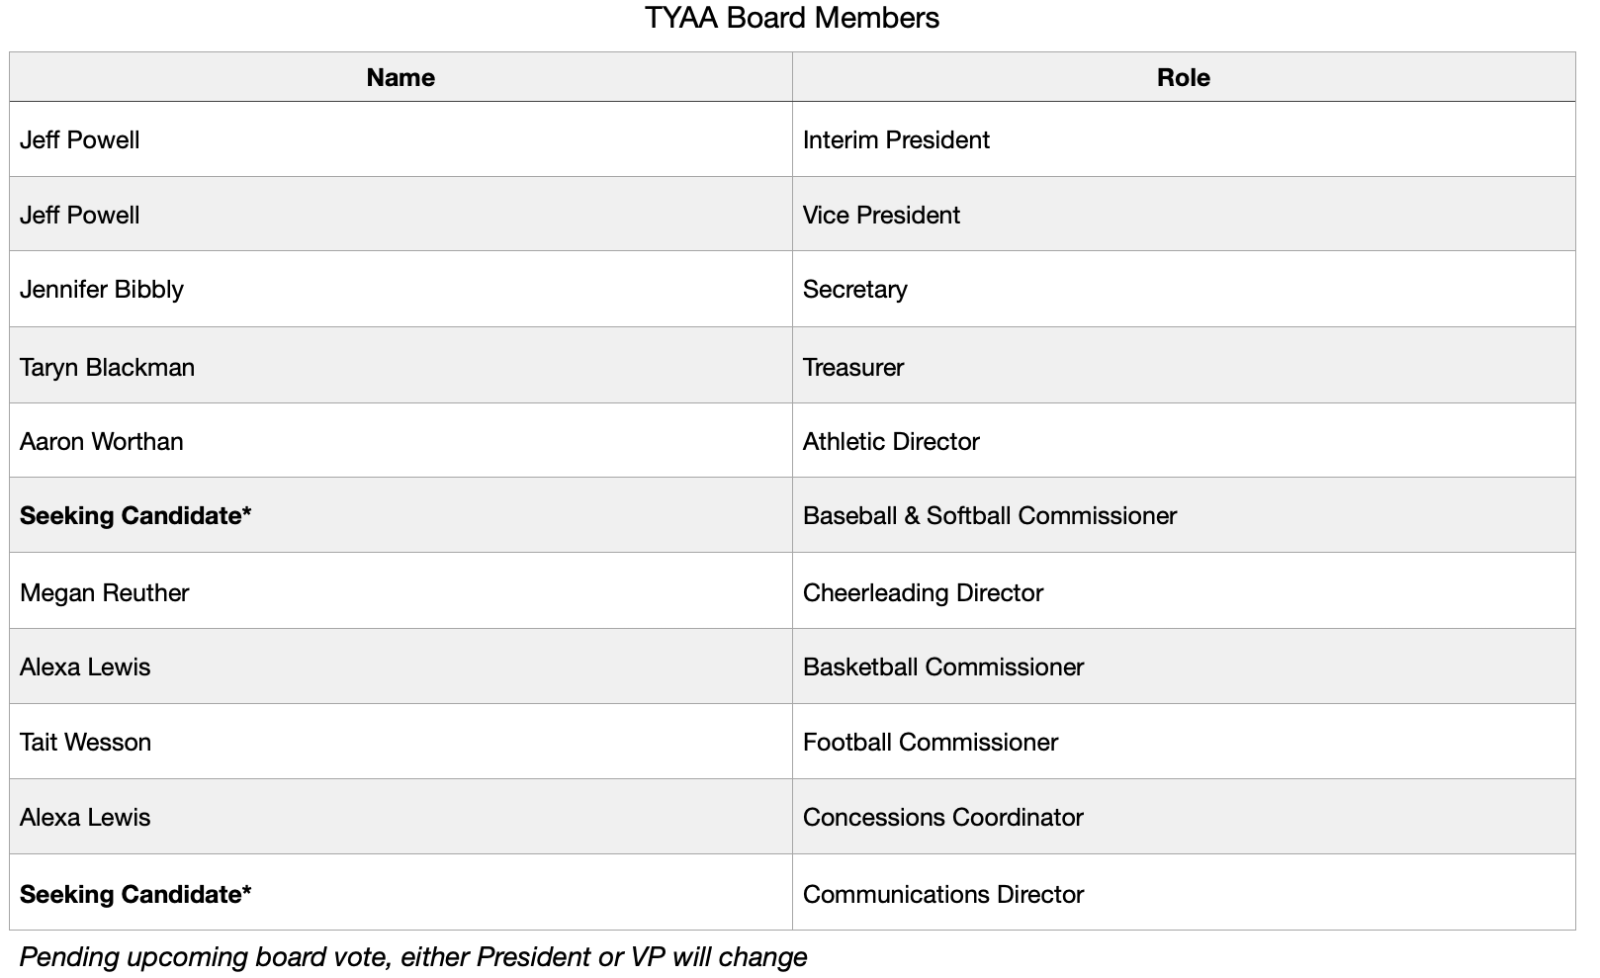Select the Megan Reuther name cell
This screenshot has width=1600, height=978.
[x=104, y=592]
